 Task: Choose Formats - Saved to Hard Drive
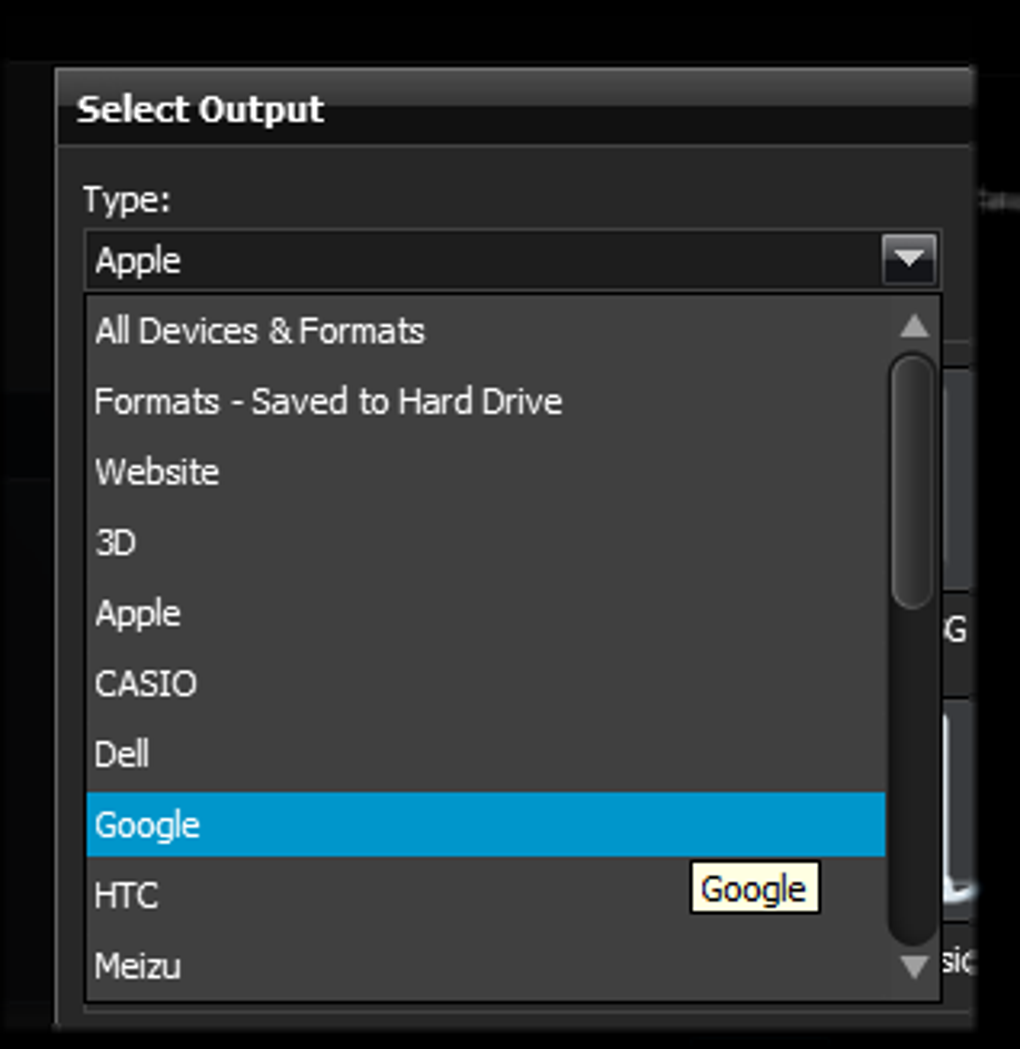(x=486, y=401)
